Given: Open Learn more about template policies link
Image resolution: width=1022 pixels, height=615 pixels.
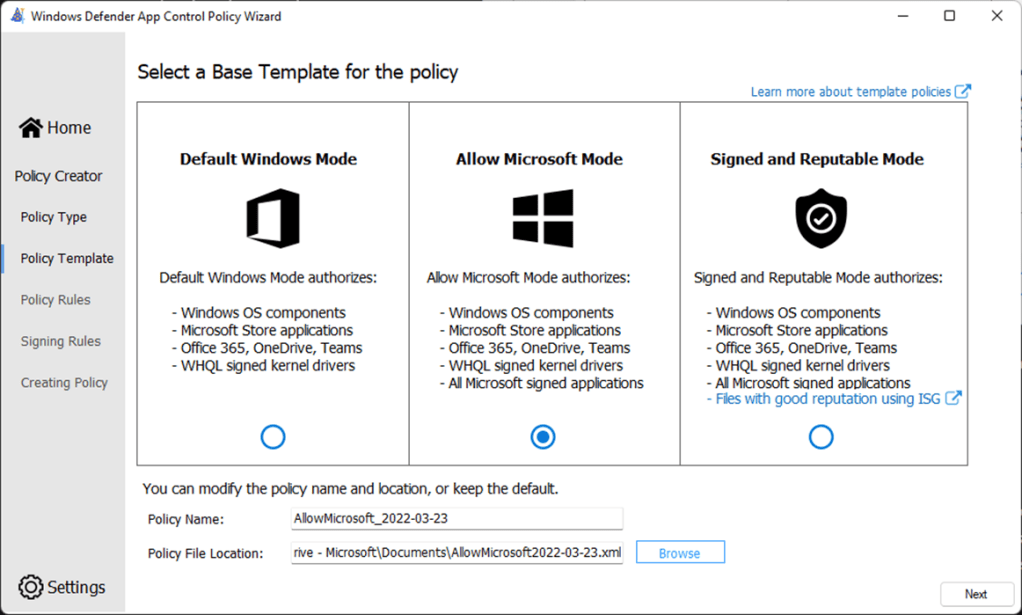Looking at the screenshot, I should click(x=851, y=91).
